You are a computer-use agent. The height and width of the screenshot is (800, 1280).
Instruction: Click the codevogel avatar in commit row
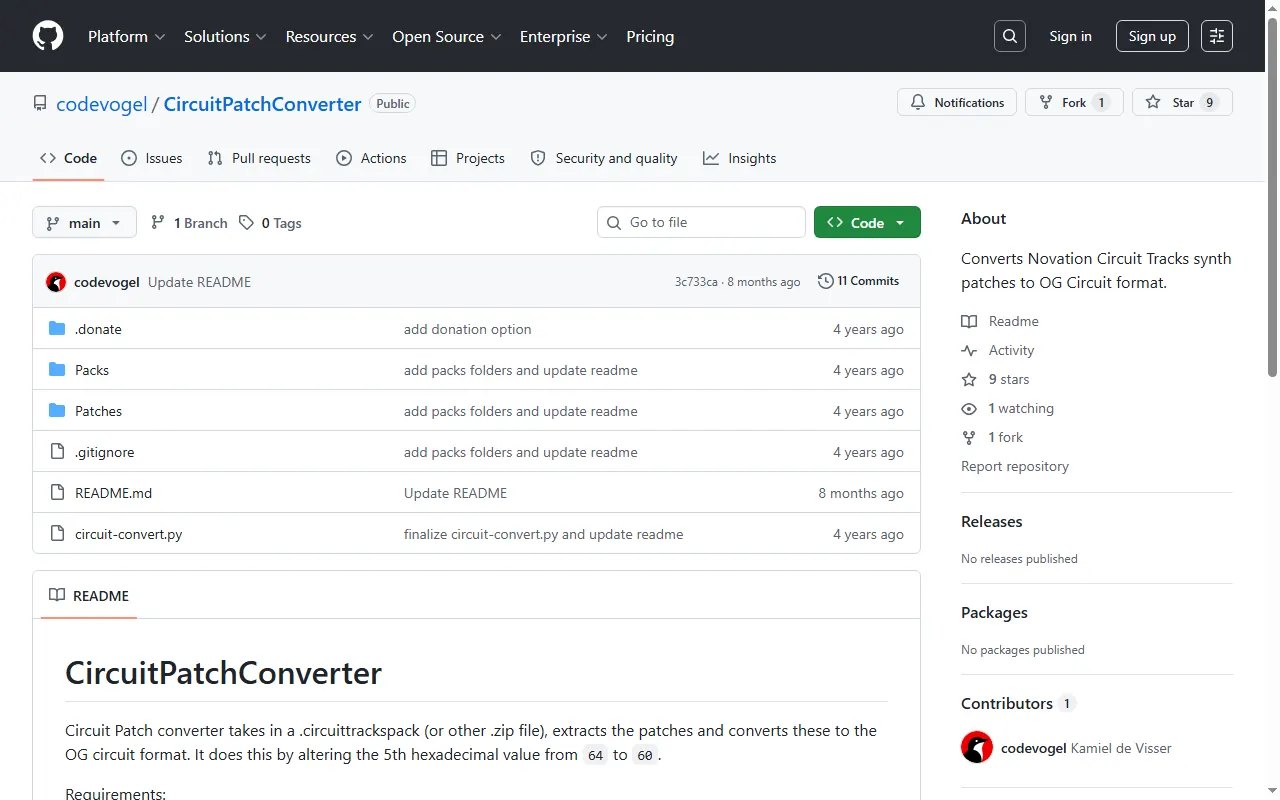[x=56, y=282]
